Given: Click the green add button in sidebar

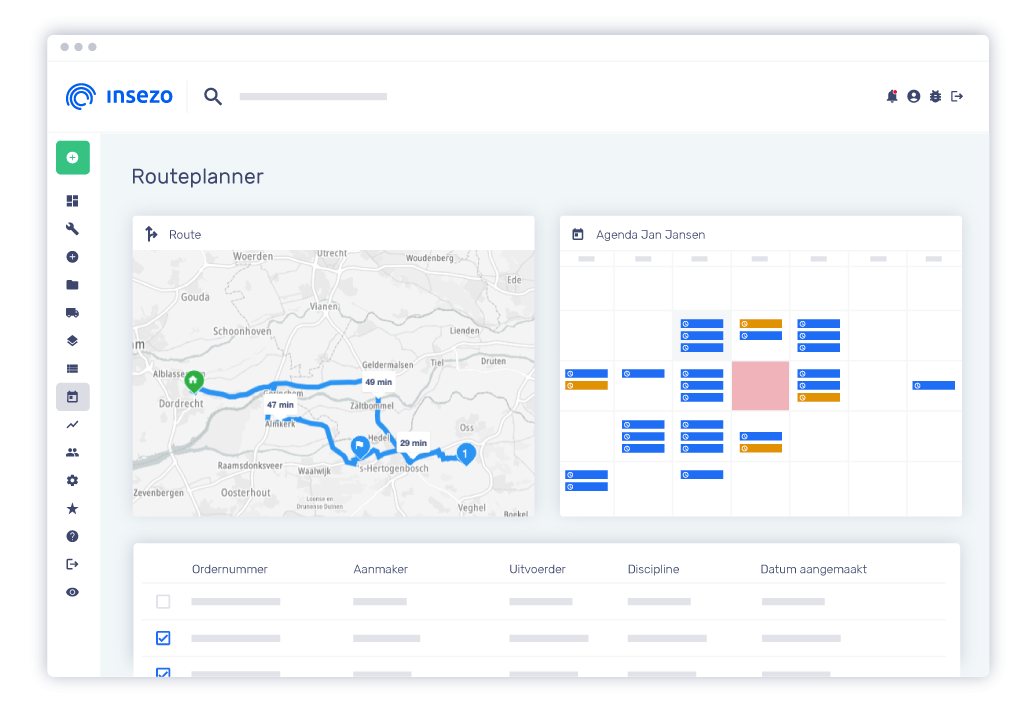Looking at the screenshot, I should [72, 158].
